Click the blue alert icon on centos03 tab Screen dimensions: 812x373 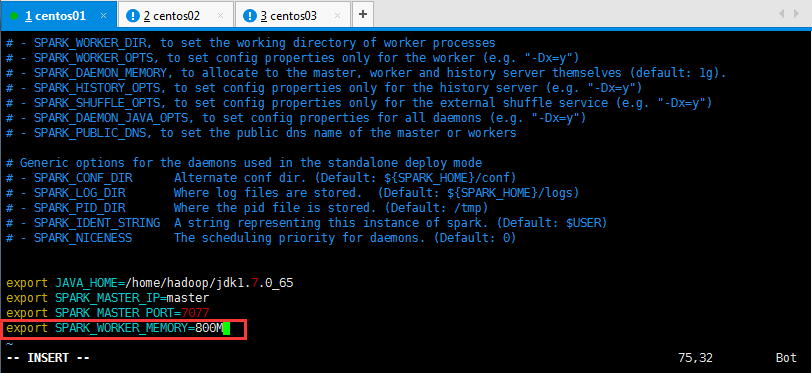click(x=250, y=16)
